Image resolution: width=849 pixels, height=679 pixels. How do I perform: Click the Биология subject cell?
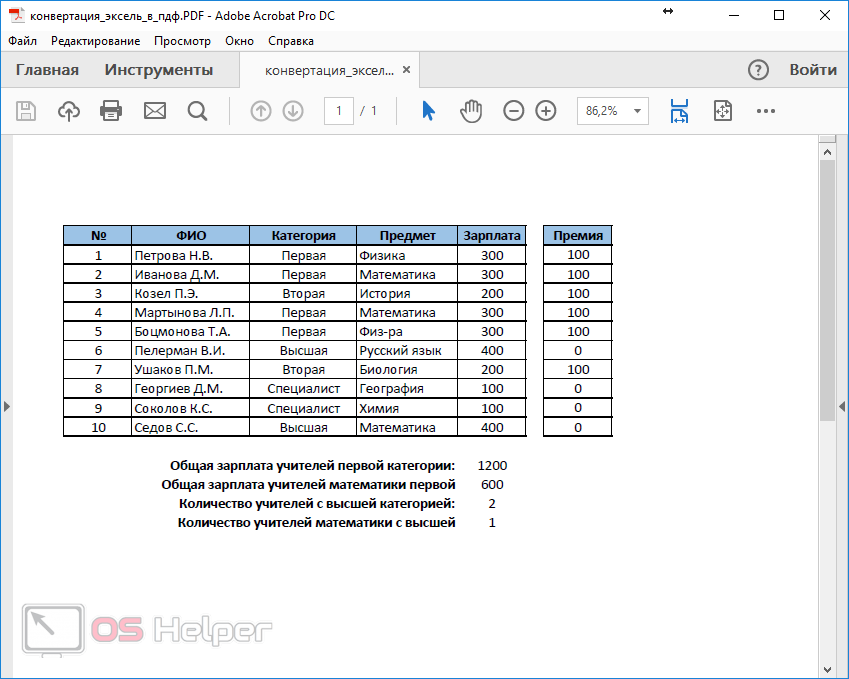[407, 369]
